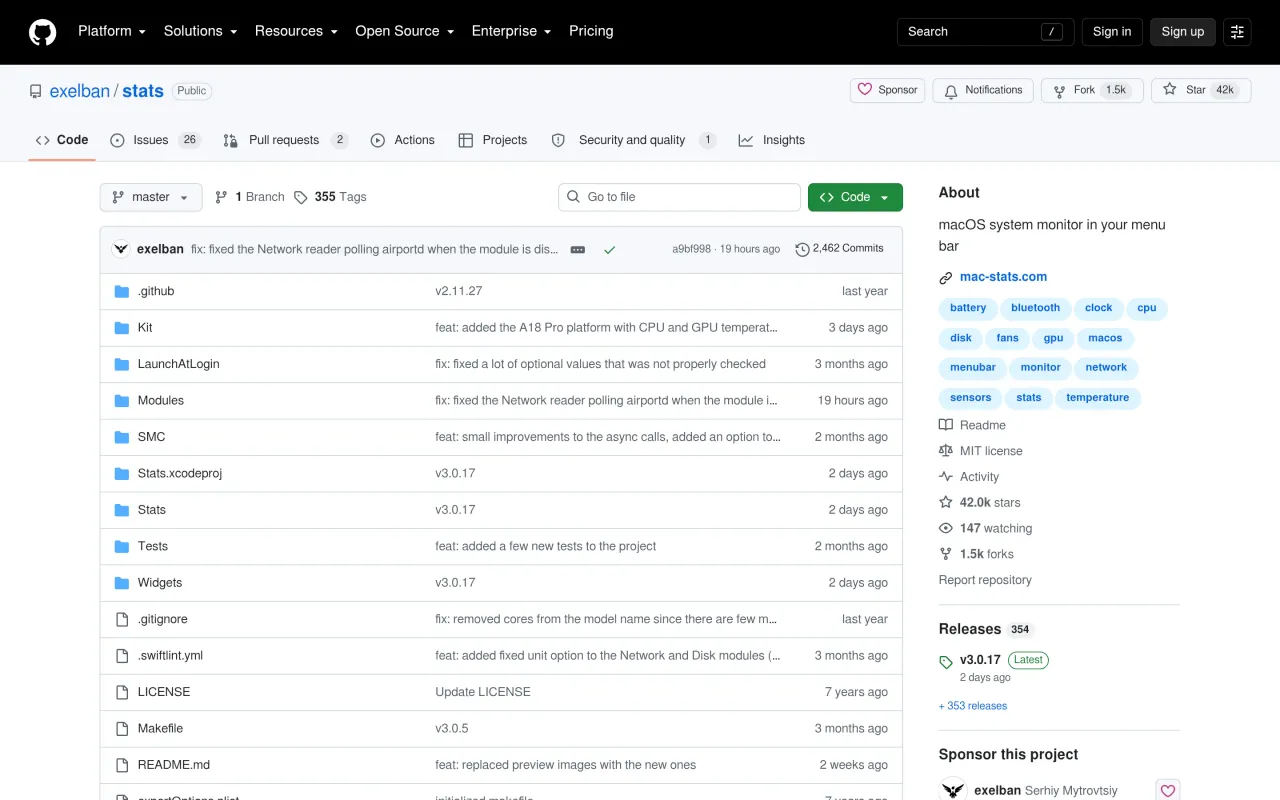Select the battery topic tag
Viewport: 1280px width, 800px height.
[x=968, y=308]
